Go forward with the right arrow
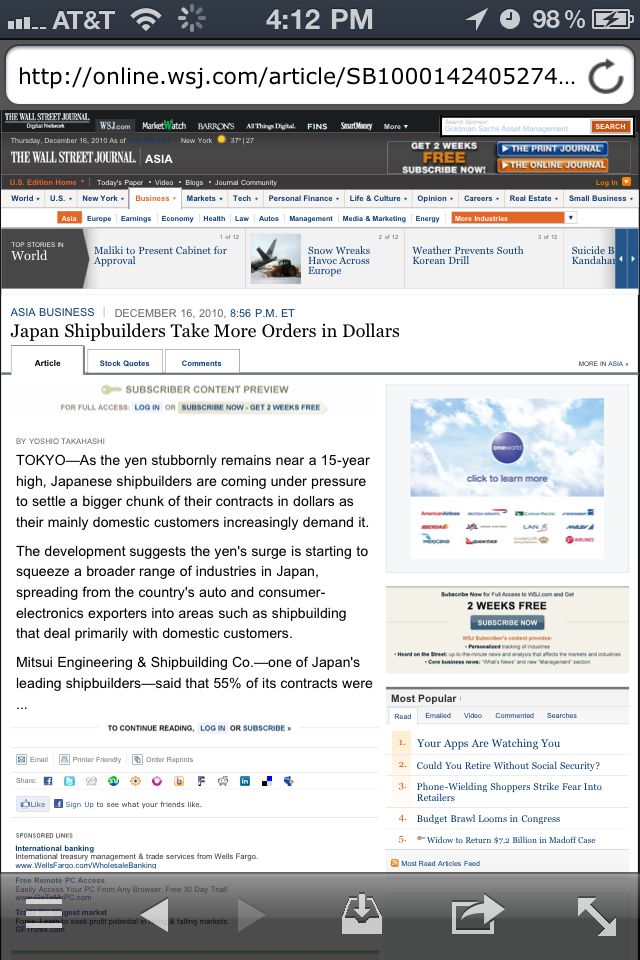The height and width of the screenshot is (960, 640). [251, 915]
